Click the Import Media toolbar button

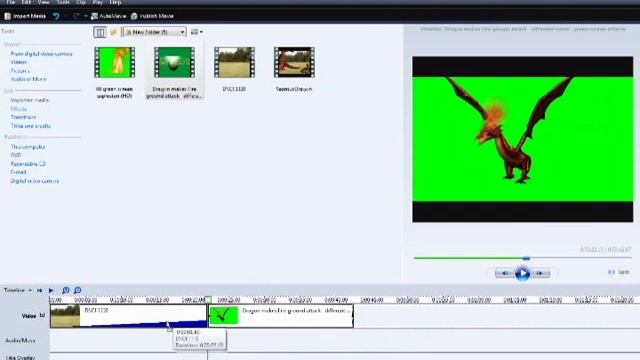tap(25, 16)
